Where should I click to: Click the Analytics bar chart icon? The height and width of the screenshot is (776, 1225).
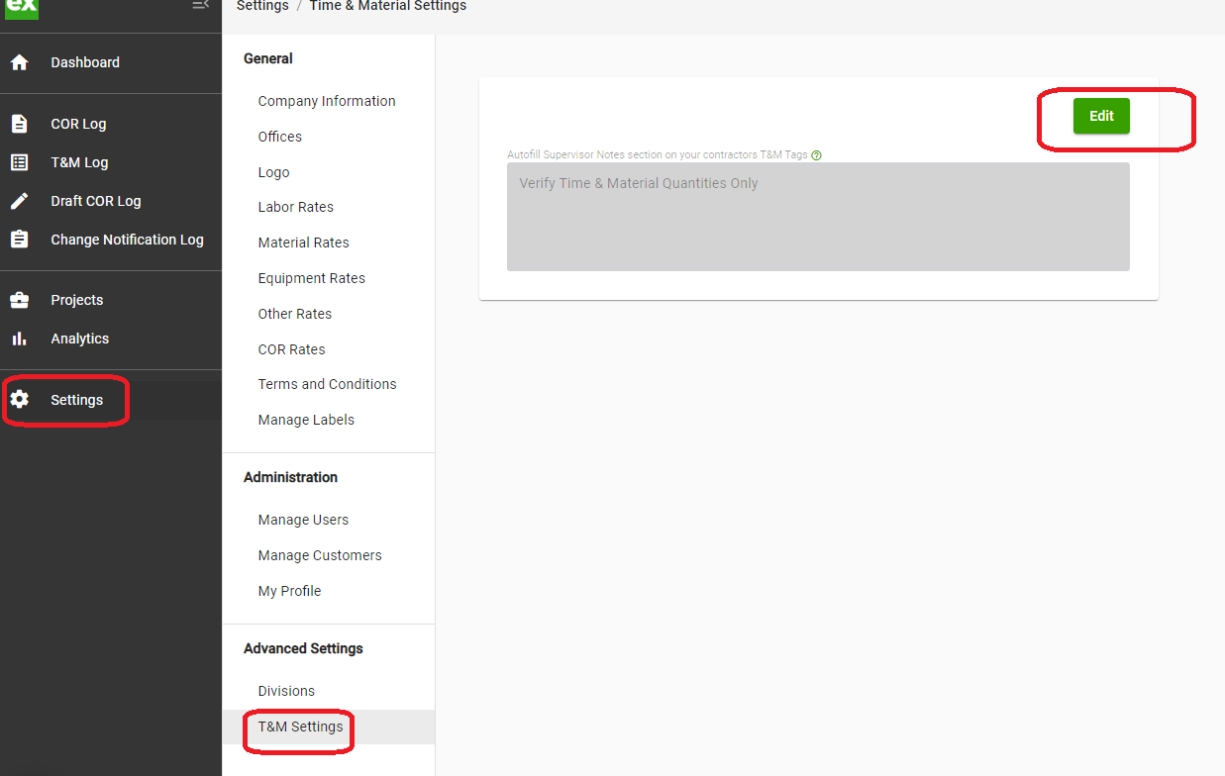click(x=19, y=339)
